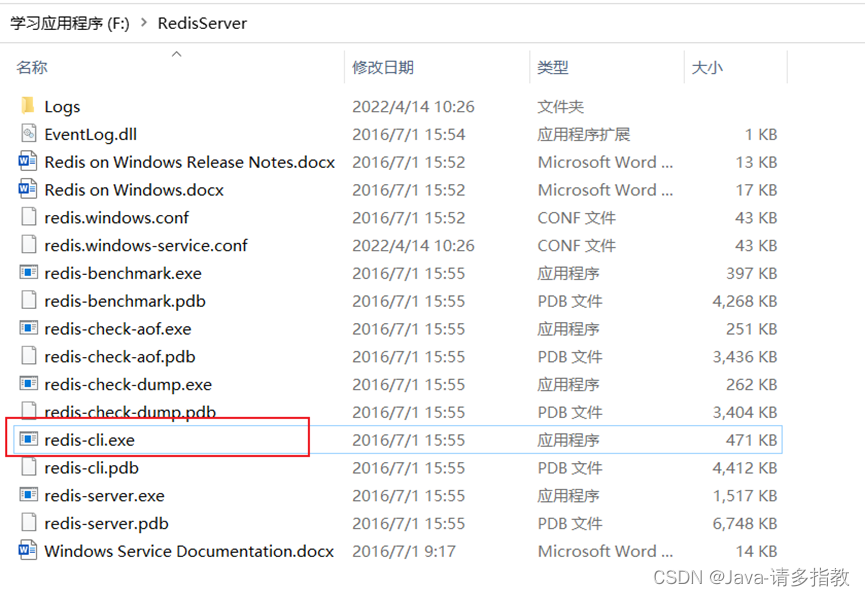Select the redis.windows.conf file name
Screen dimensions: 865x596
point(116,217)
